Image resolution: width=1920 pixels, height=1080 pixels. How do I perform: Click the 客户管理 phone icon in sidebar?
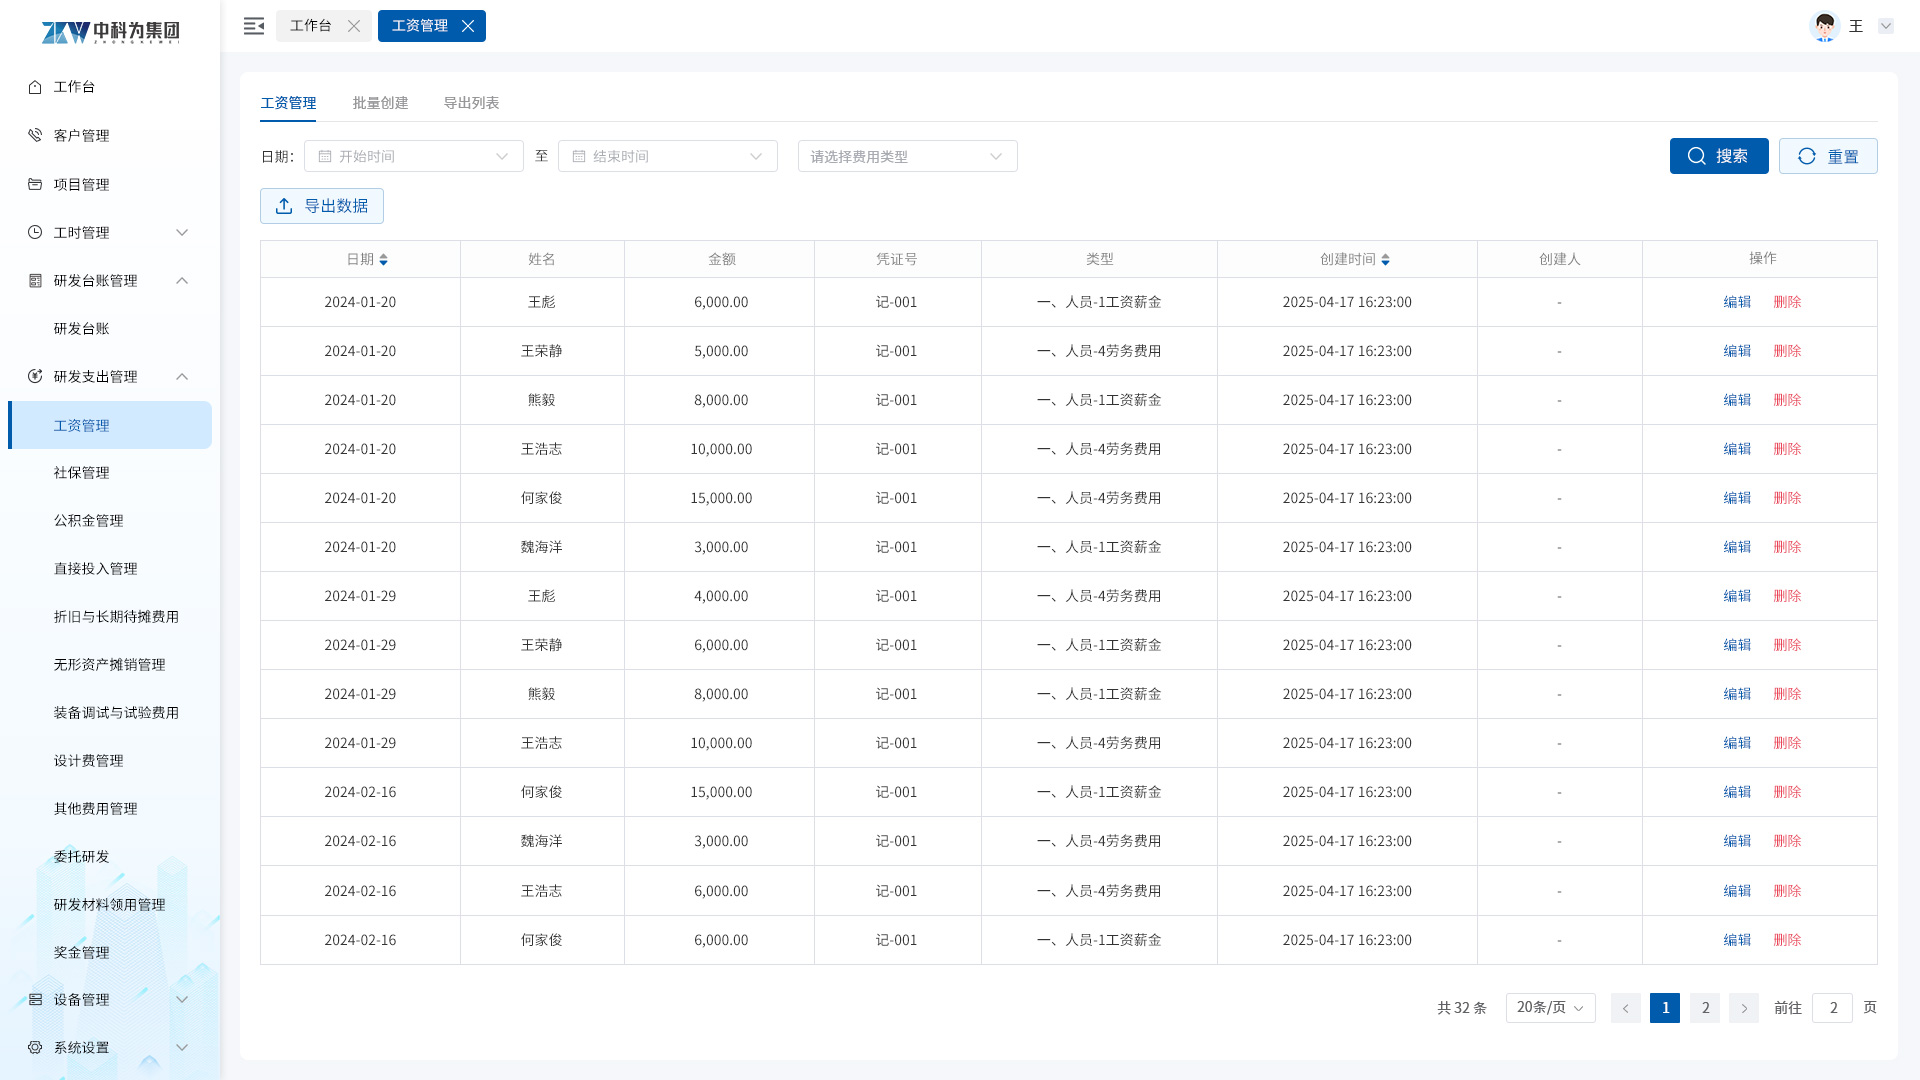[x=35, y=135]
